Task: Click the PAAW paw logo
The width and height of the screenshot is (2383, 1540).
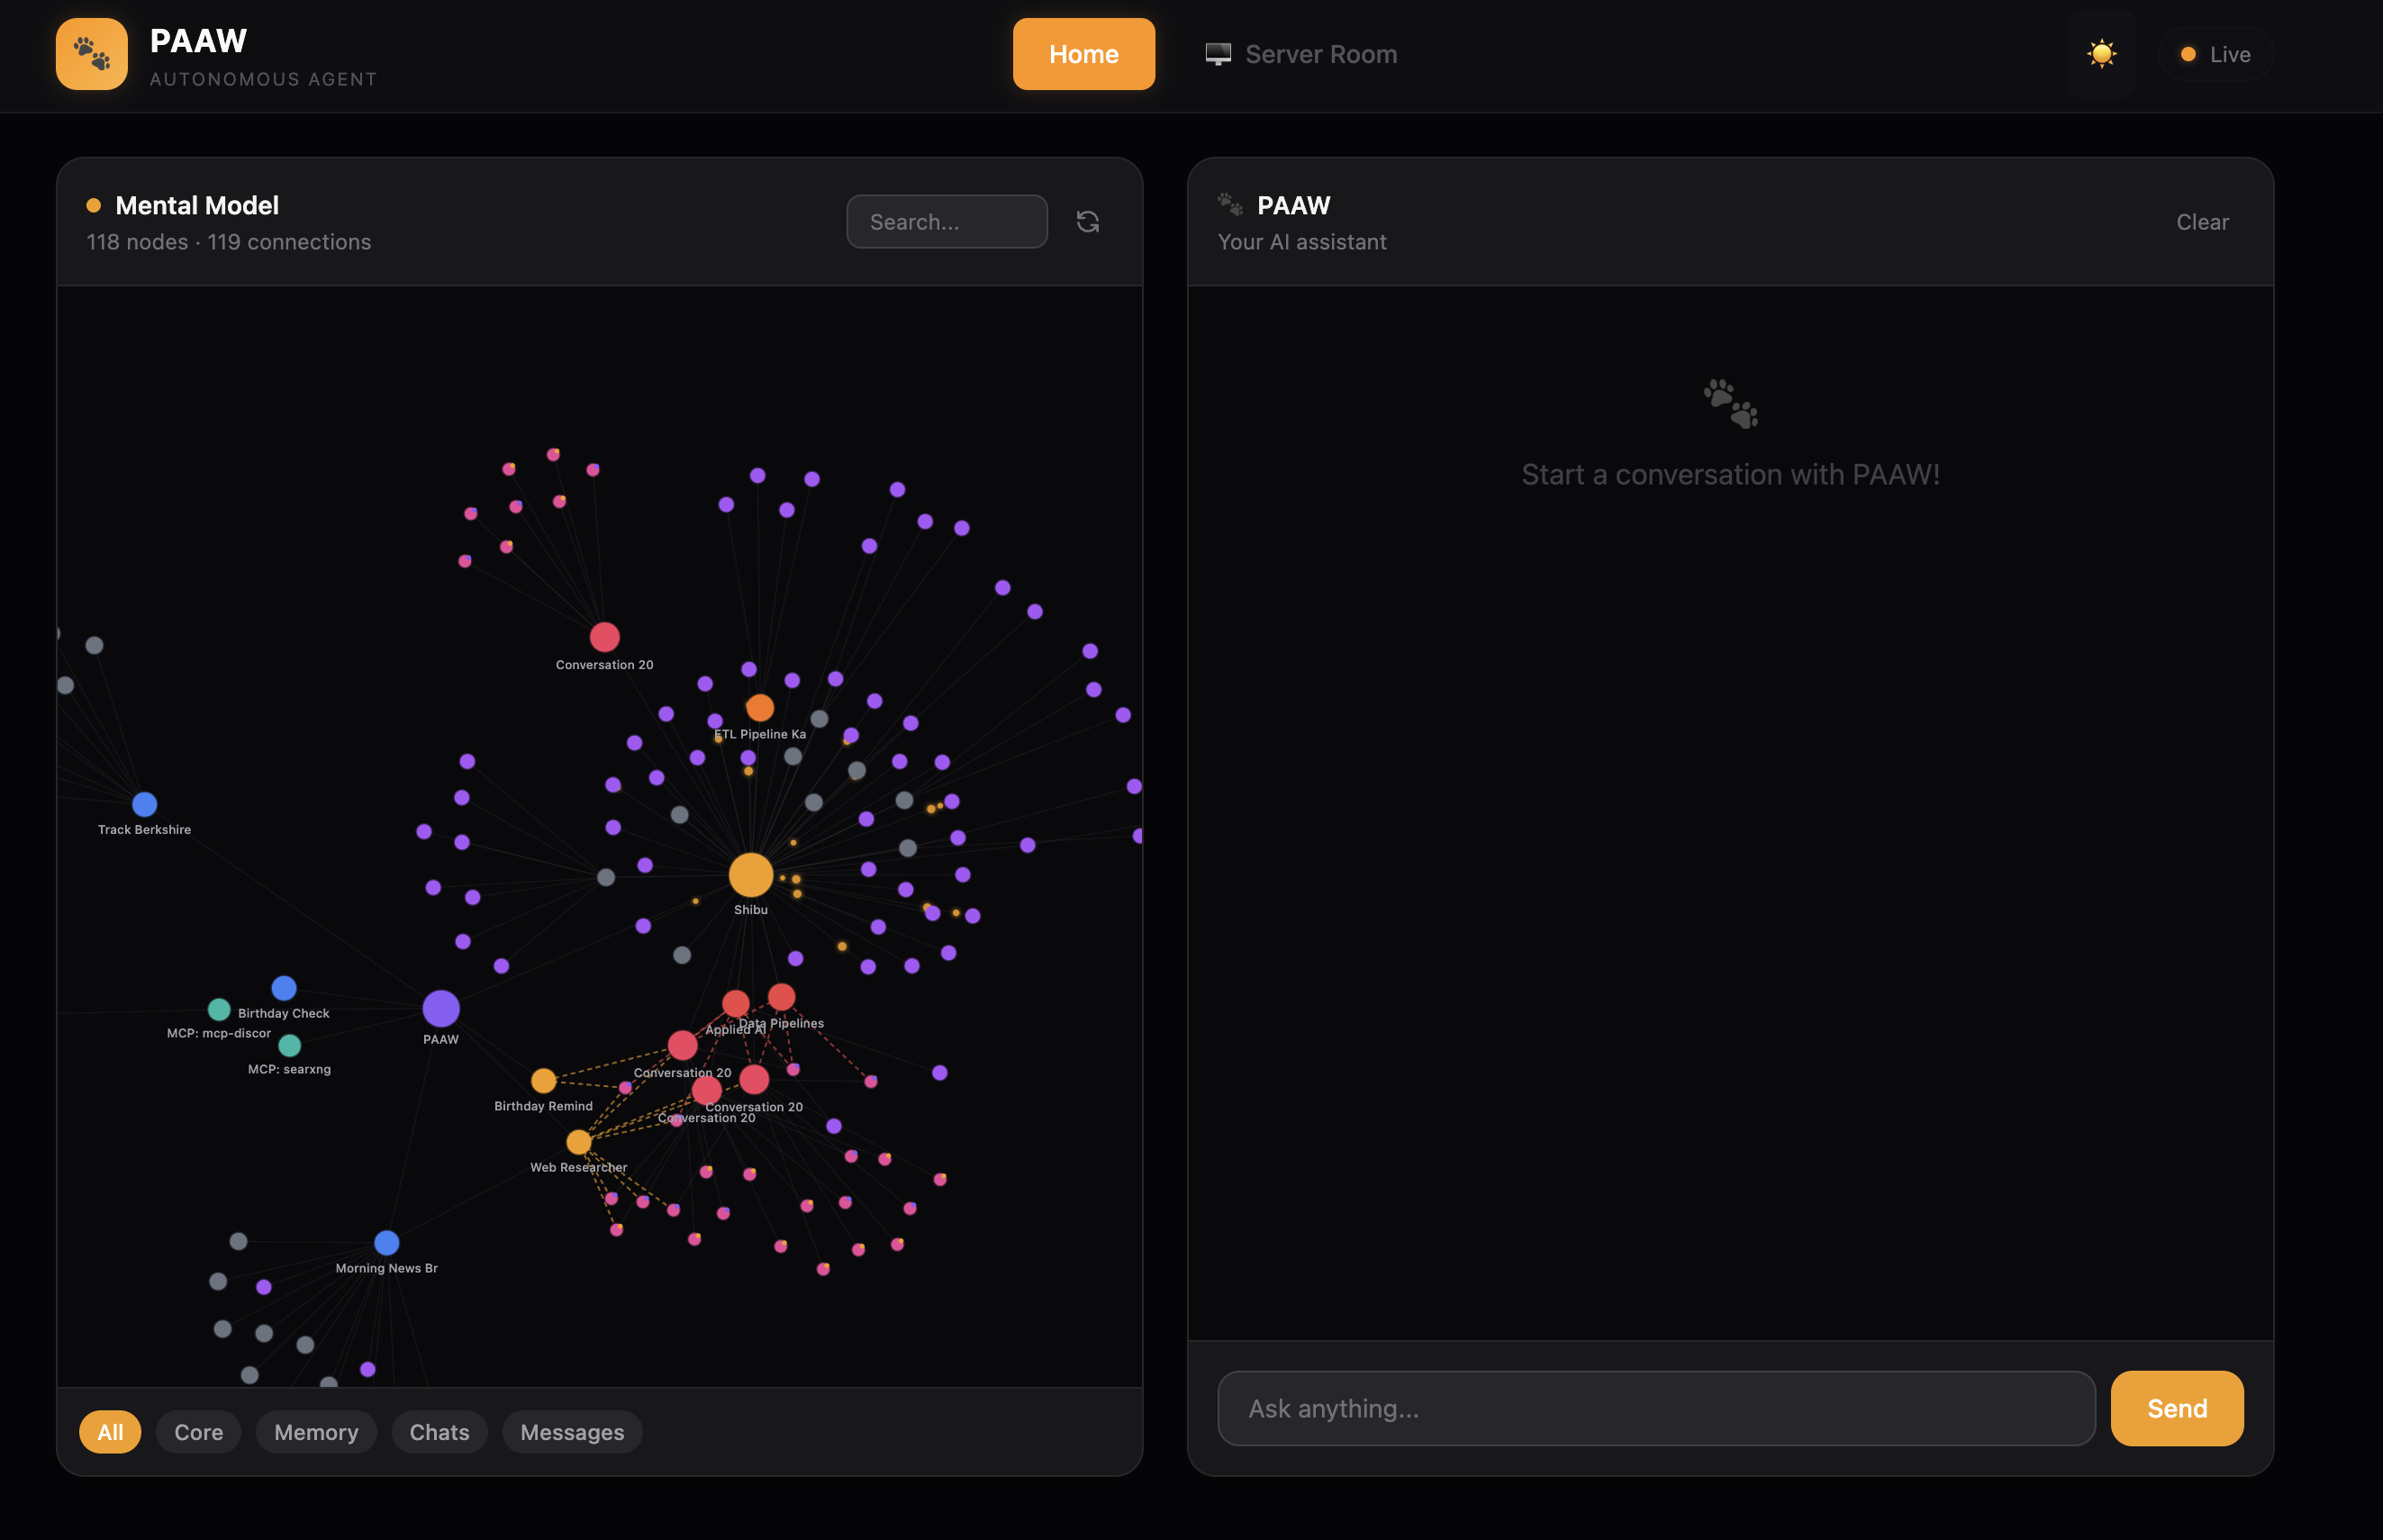Action: tap(91, 53)
